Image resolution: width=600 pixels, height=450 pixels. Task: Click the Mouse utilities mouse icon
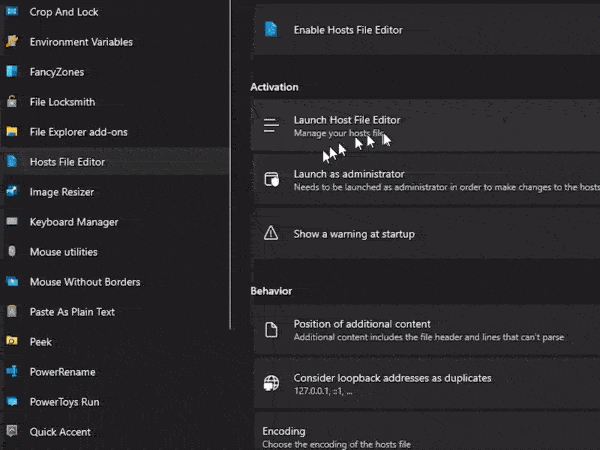[12, 251]
